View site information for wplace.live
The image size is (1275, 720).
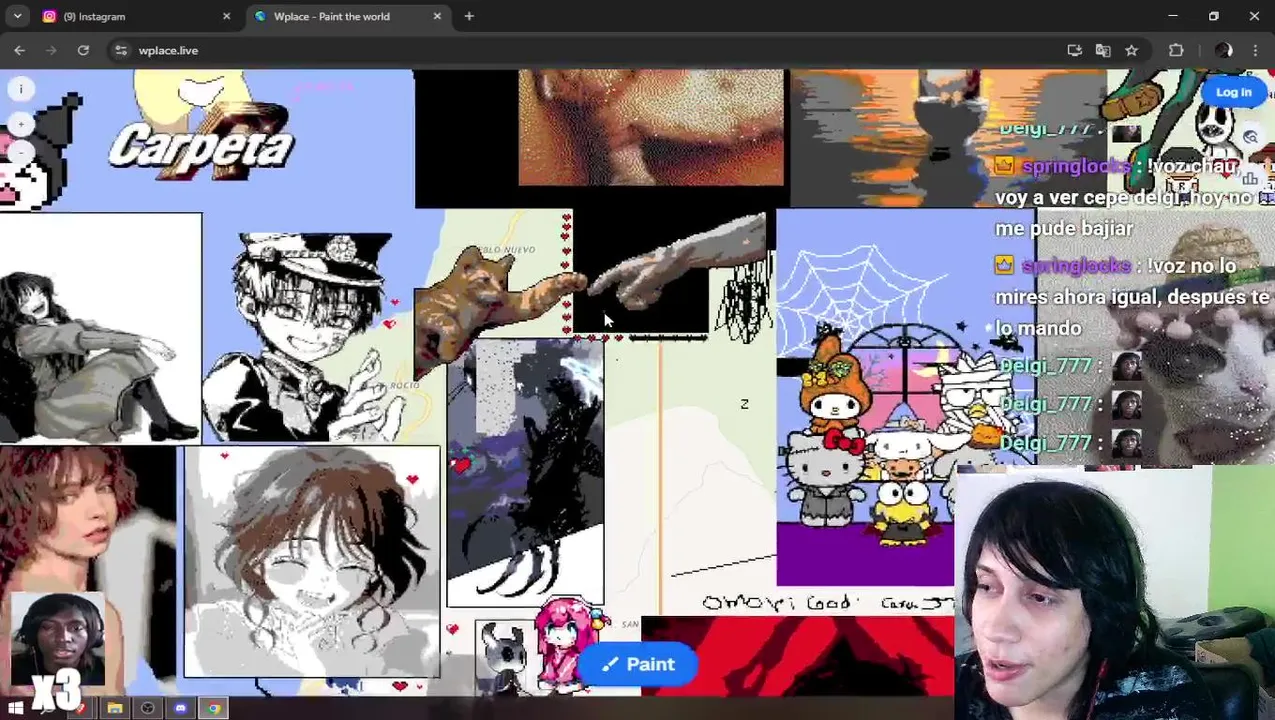pos(121,50)
